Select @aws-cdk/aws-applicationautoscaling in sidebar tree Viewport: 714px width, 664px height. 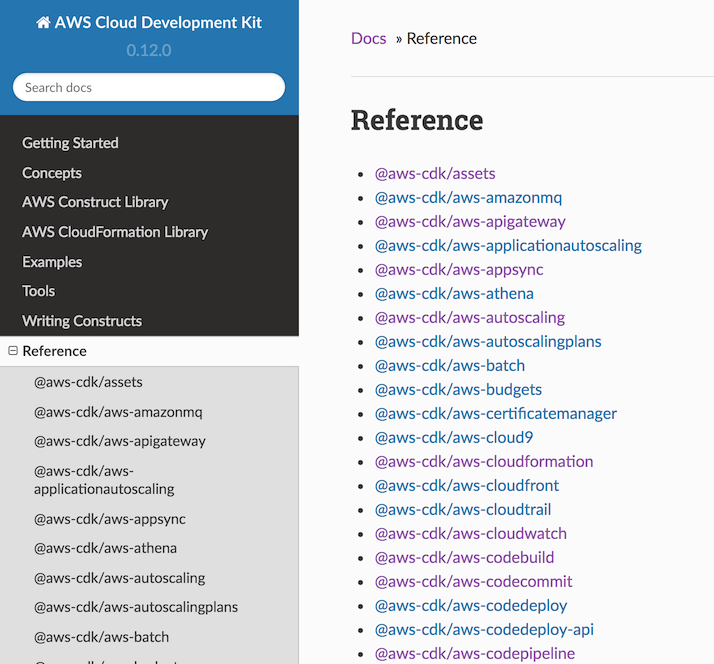[104, 480]
